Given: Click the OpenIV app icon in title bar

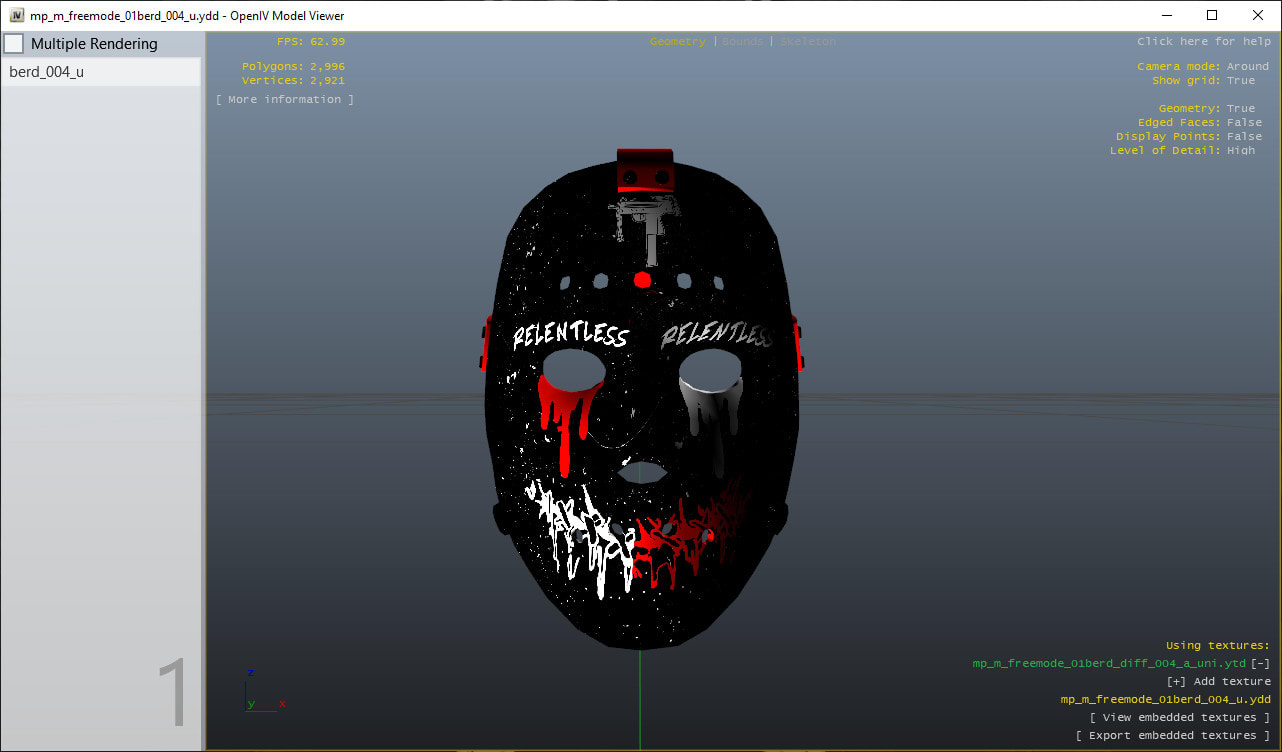Looking at the screenshot, I should pyautogui.click(x=16, y=15).
